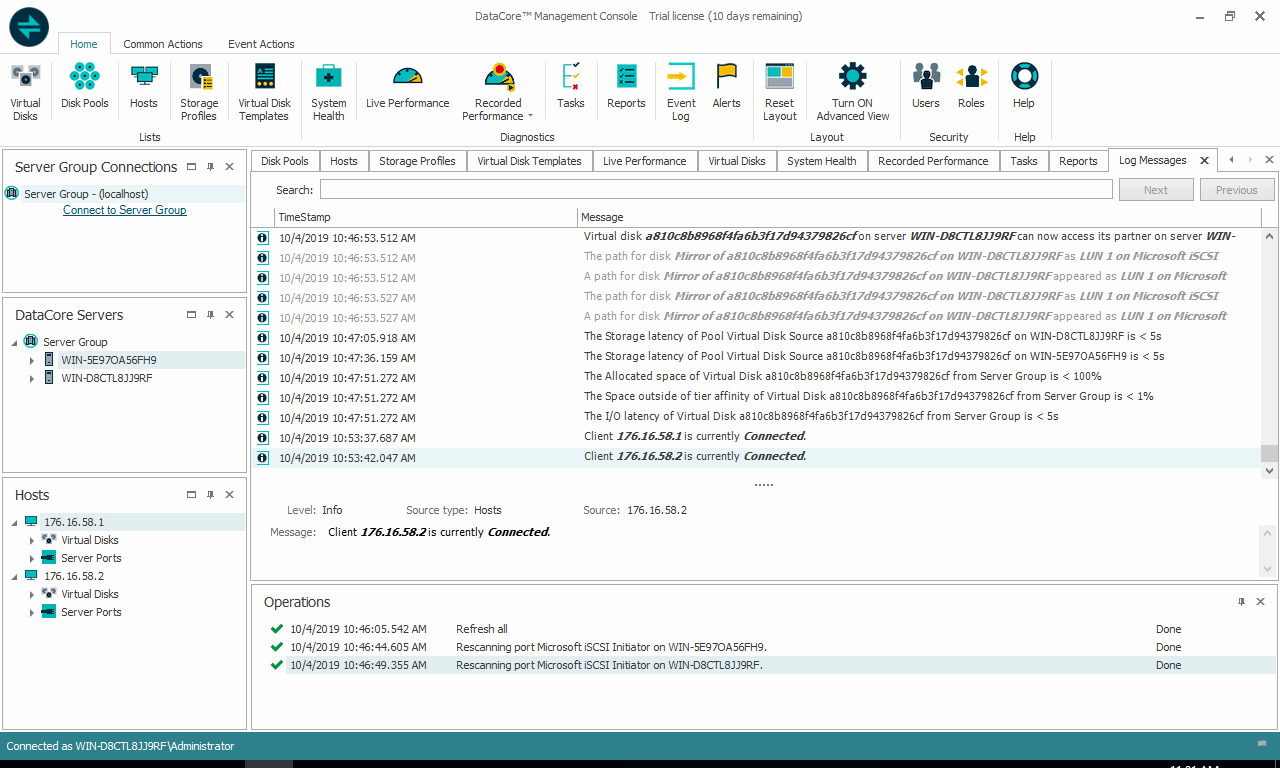The image size is (1280, 768).
Task: Pin the Operations panel
Action: coord(1241,602)
